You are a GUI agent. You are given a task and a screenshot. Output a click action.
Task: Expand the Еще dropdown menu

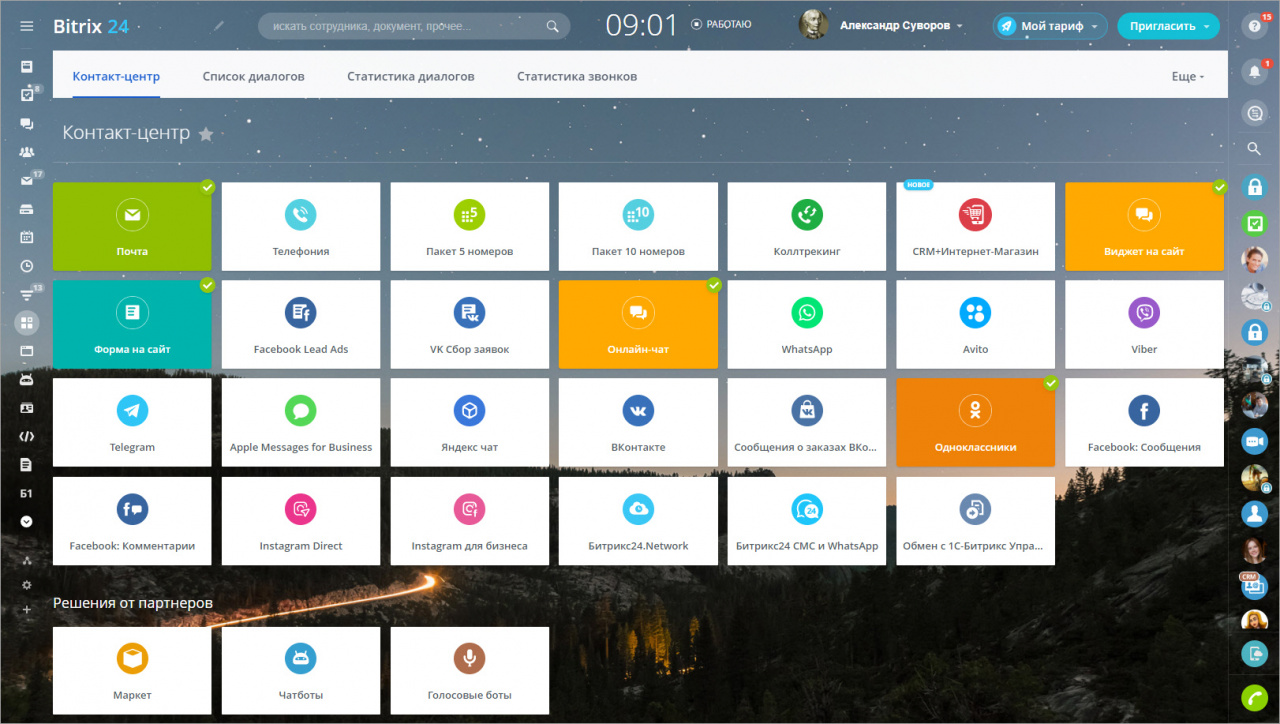click(1187, 77)
